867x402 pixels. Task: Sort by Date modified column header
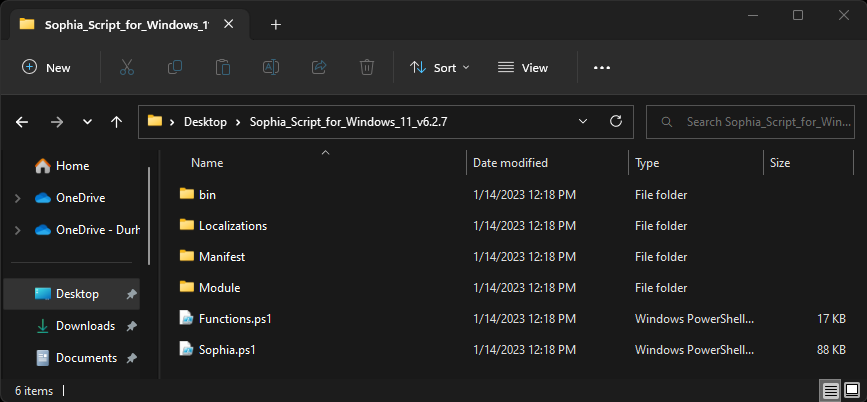510,163
